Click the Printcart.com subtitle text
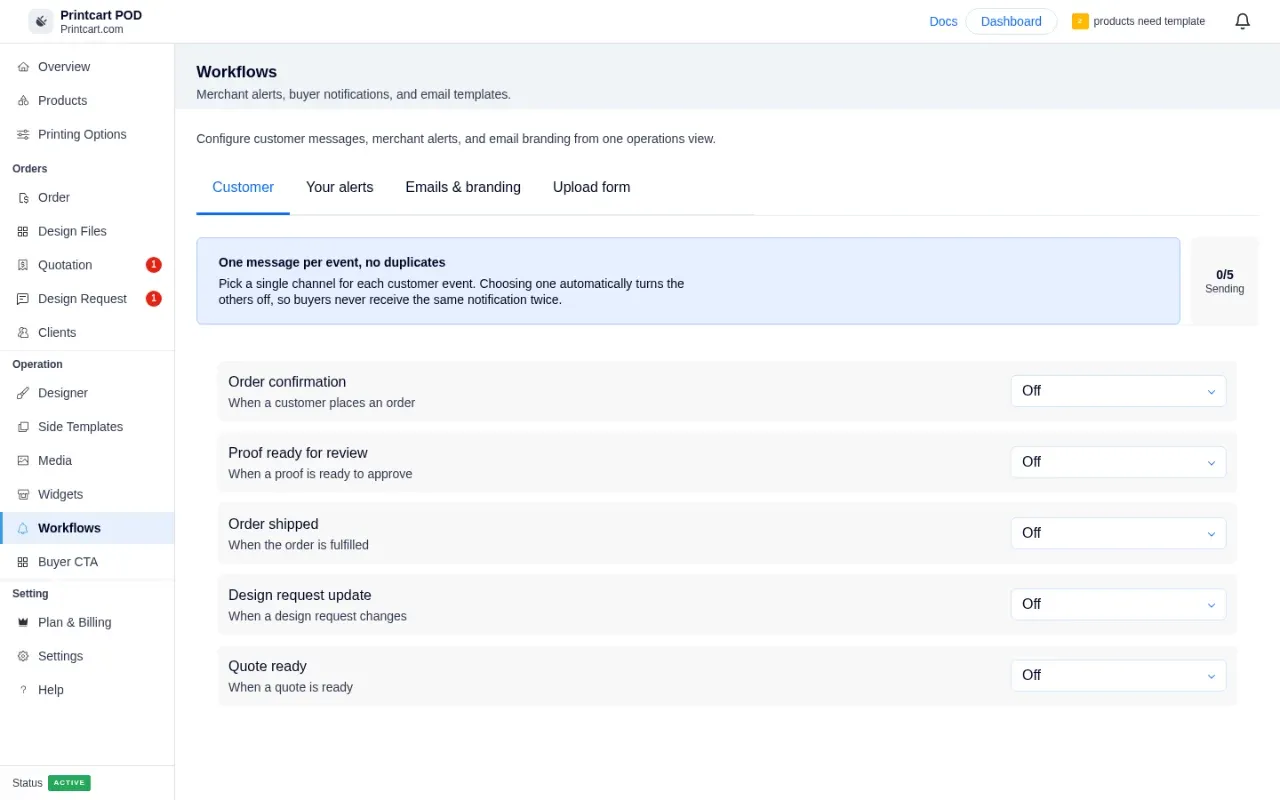This screenshot has height=800, width=1280. coord(92,30)
